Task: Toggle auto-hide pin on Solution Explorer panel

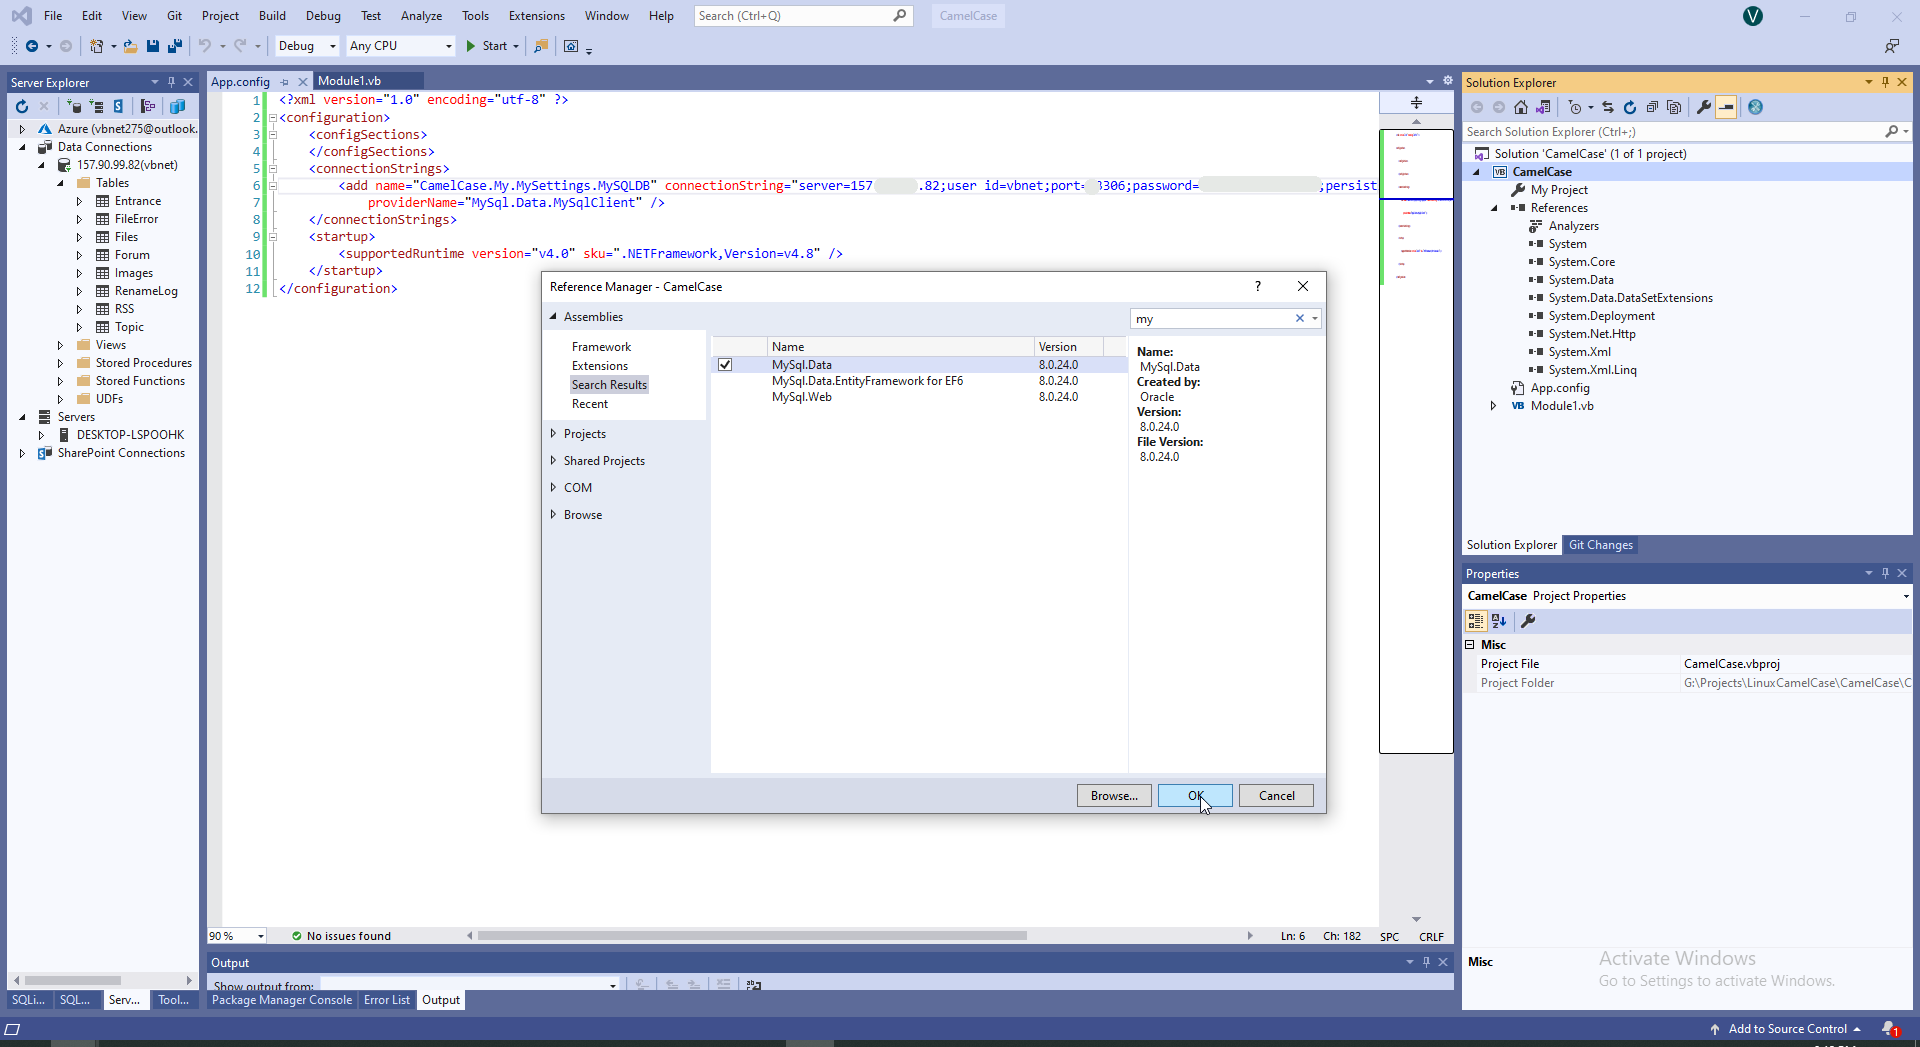Action: (1885, 82)
